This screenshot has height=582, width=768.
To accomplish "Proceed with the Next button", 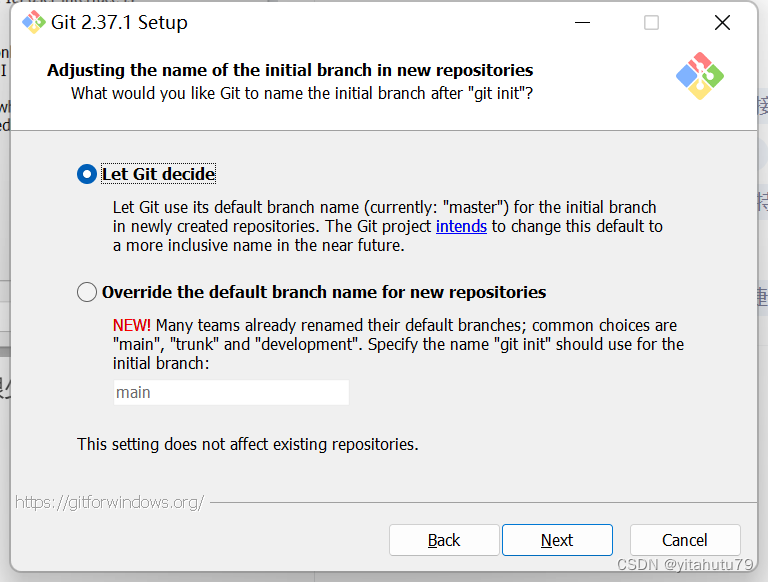I will point(557,540).
